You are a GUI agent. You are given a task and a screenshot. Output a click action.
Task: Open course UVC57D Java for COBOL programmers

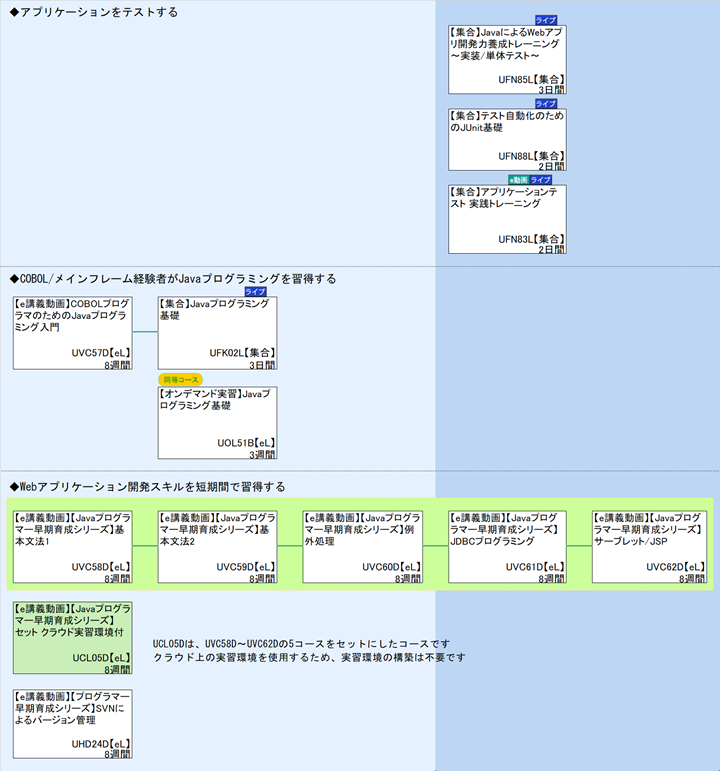73,333
